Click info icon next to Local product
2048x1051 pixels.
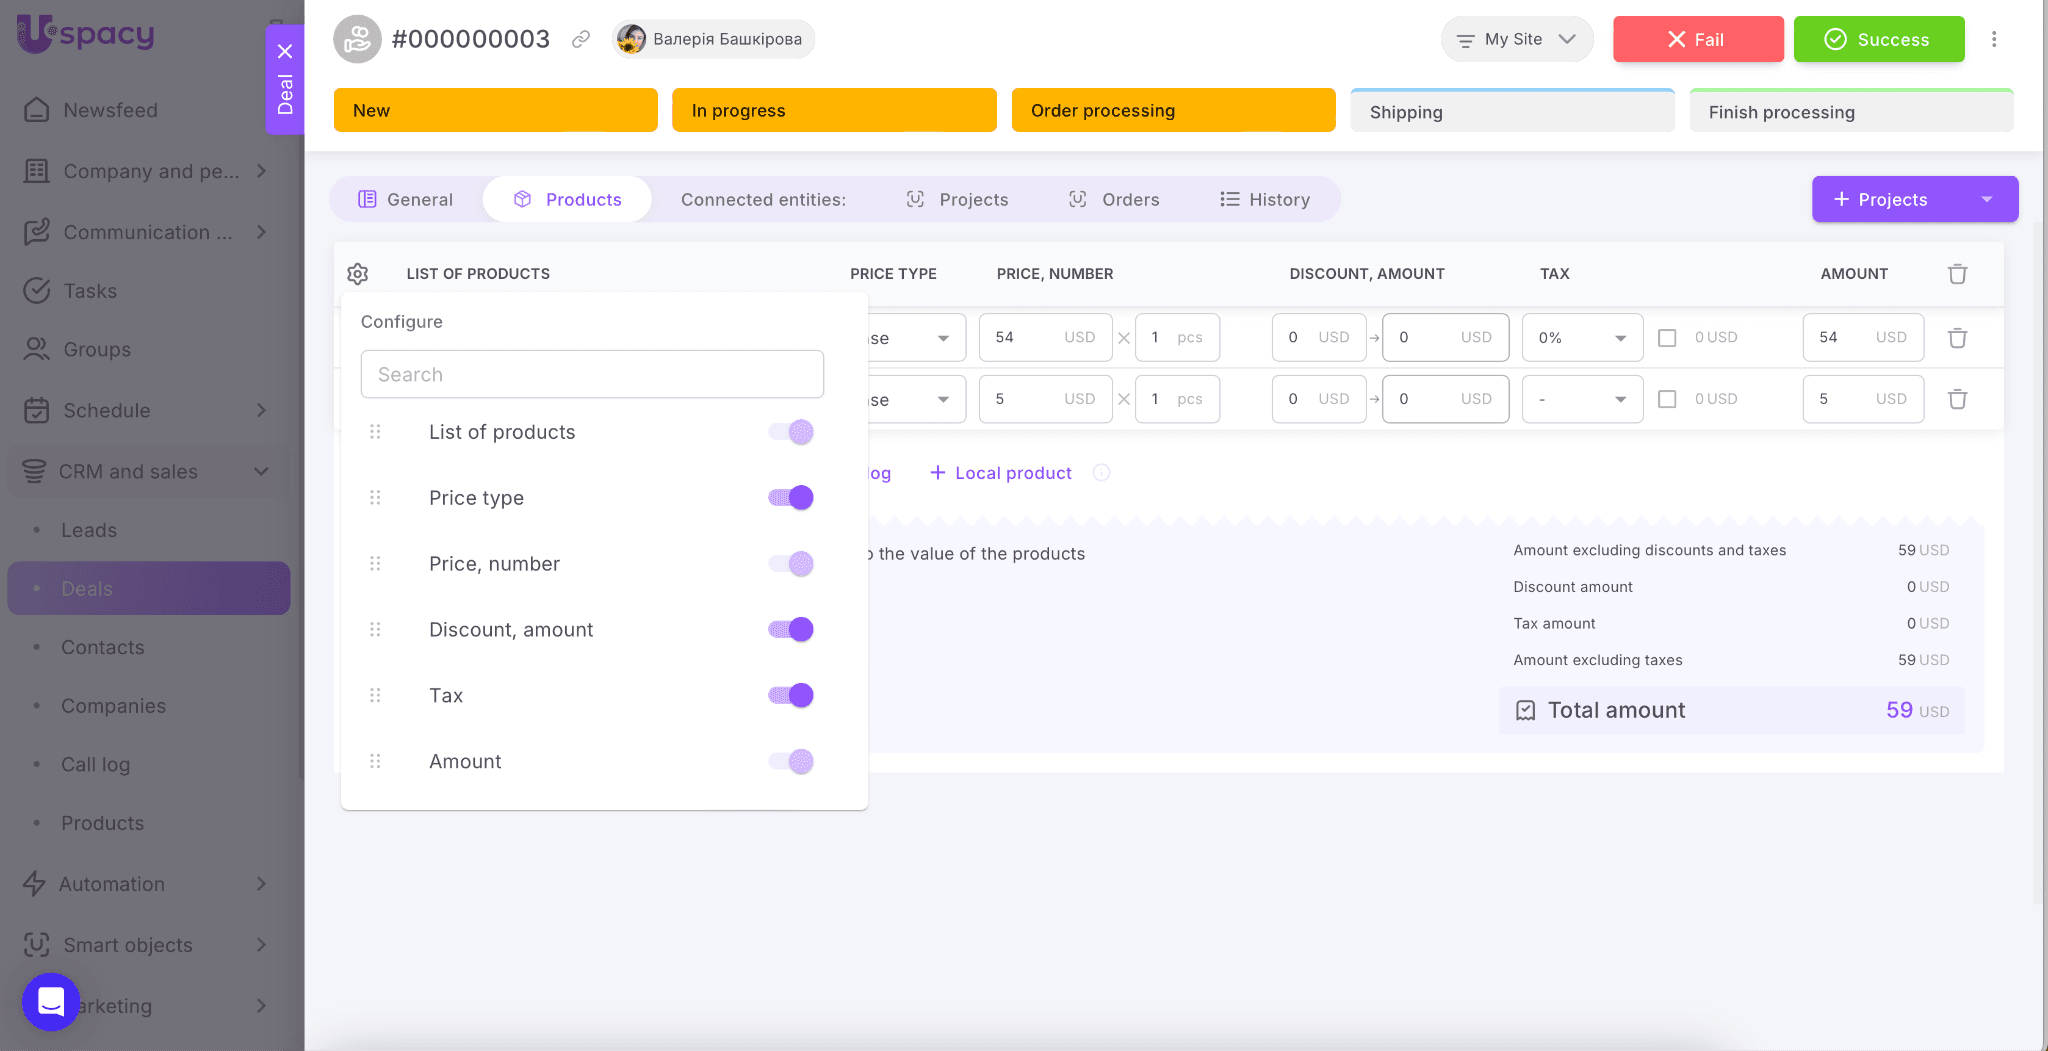click(x=1101, y=473)
